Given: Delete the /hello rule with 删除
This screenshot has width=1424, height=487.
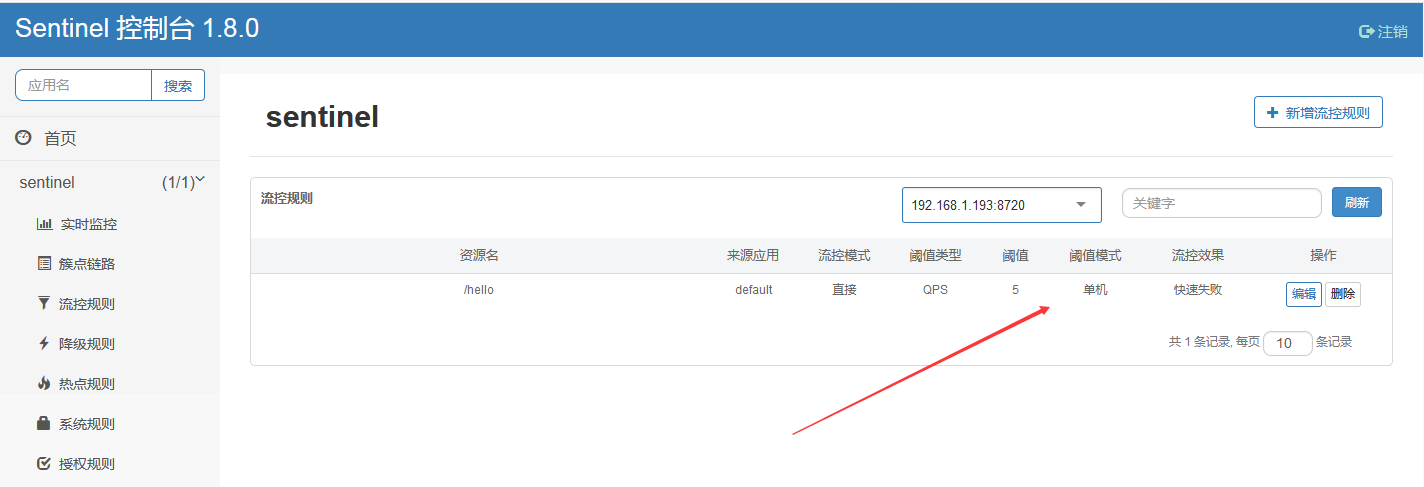Looking at the screenshot, I should coord(1343,294).
